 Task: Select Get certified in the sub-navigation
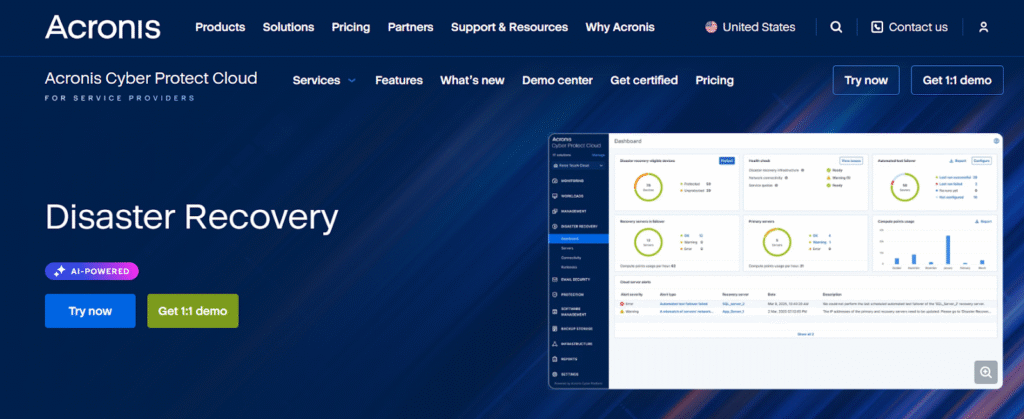pos(644,80)
